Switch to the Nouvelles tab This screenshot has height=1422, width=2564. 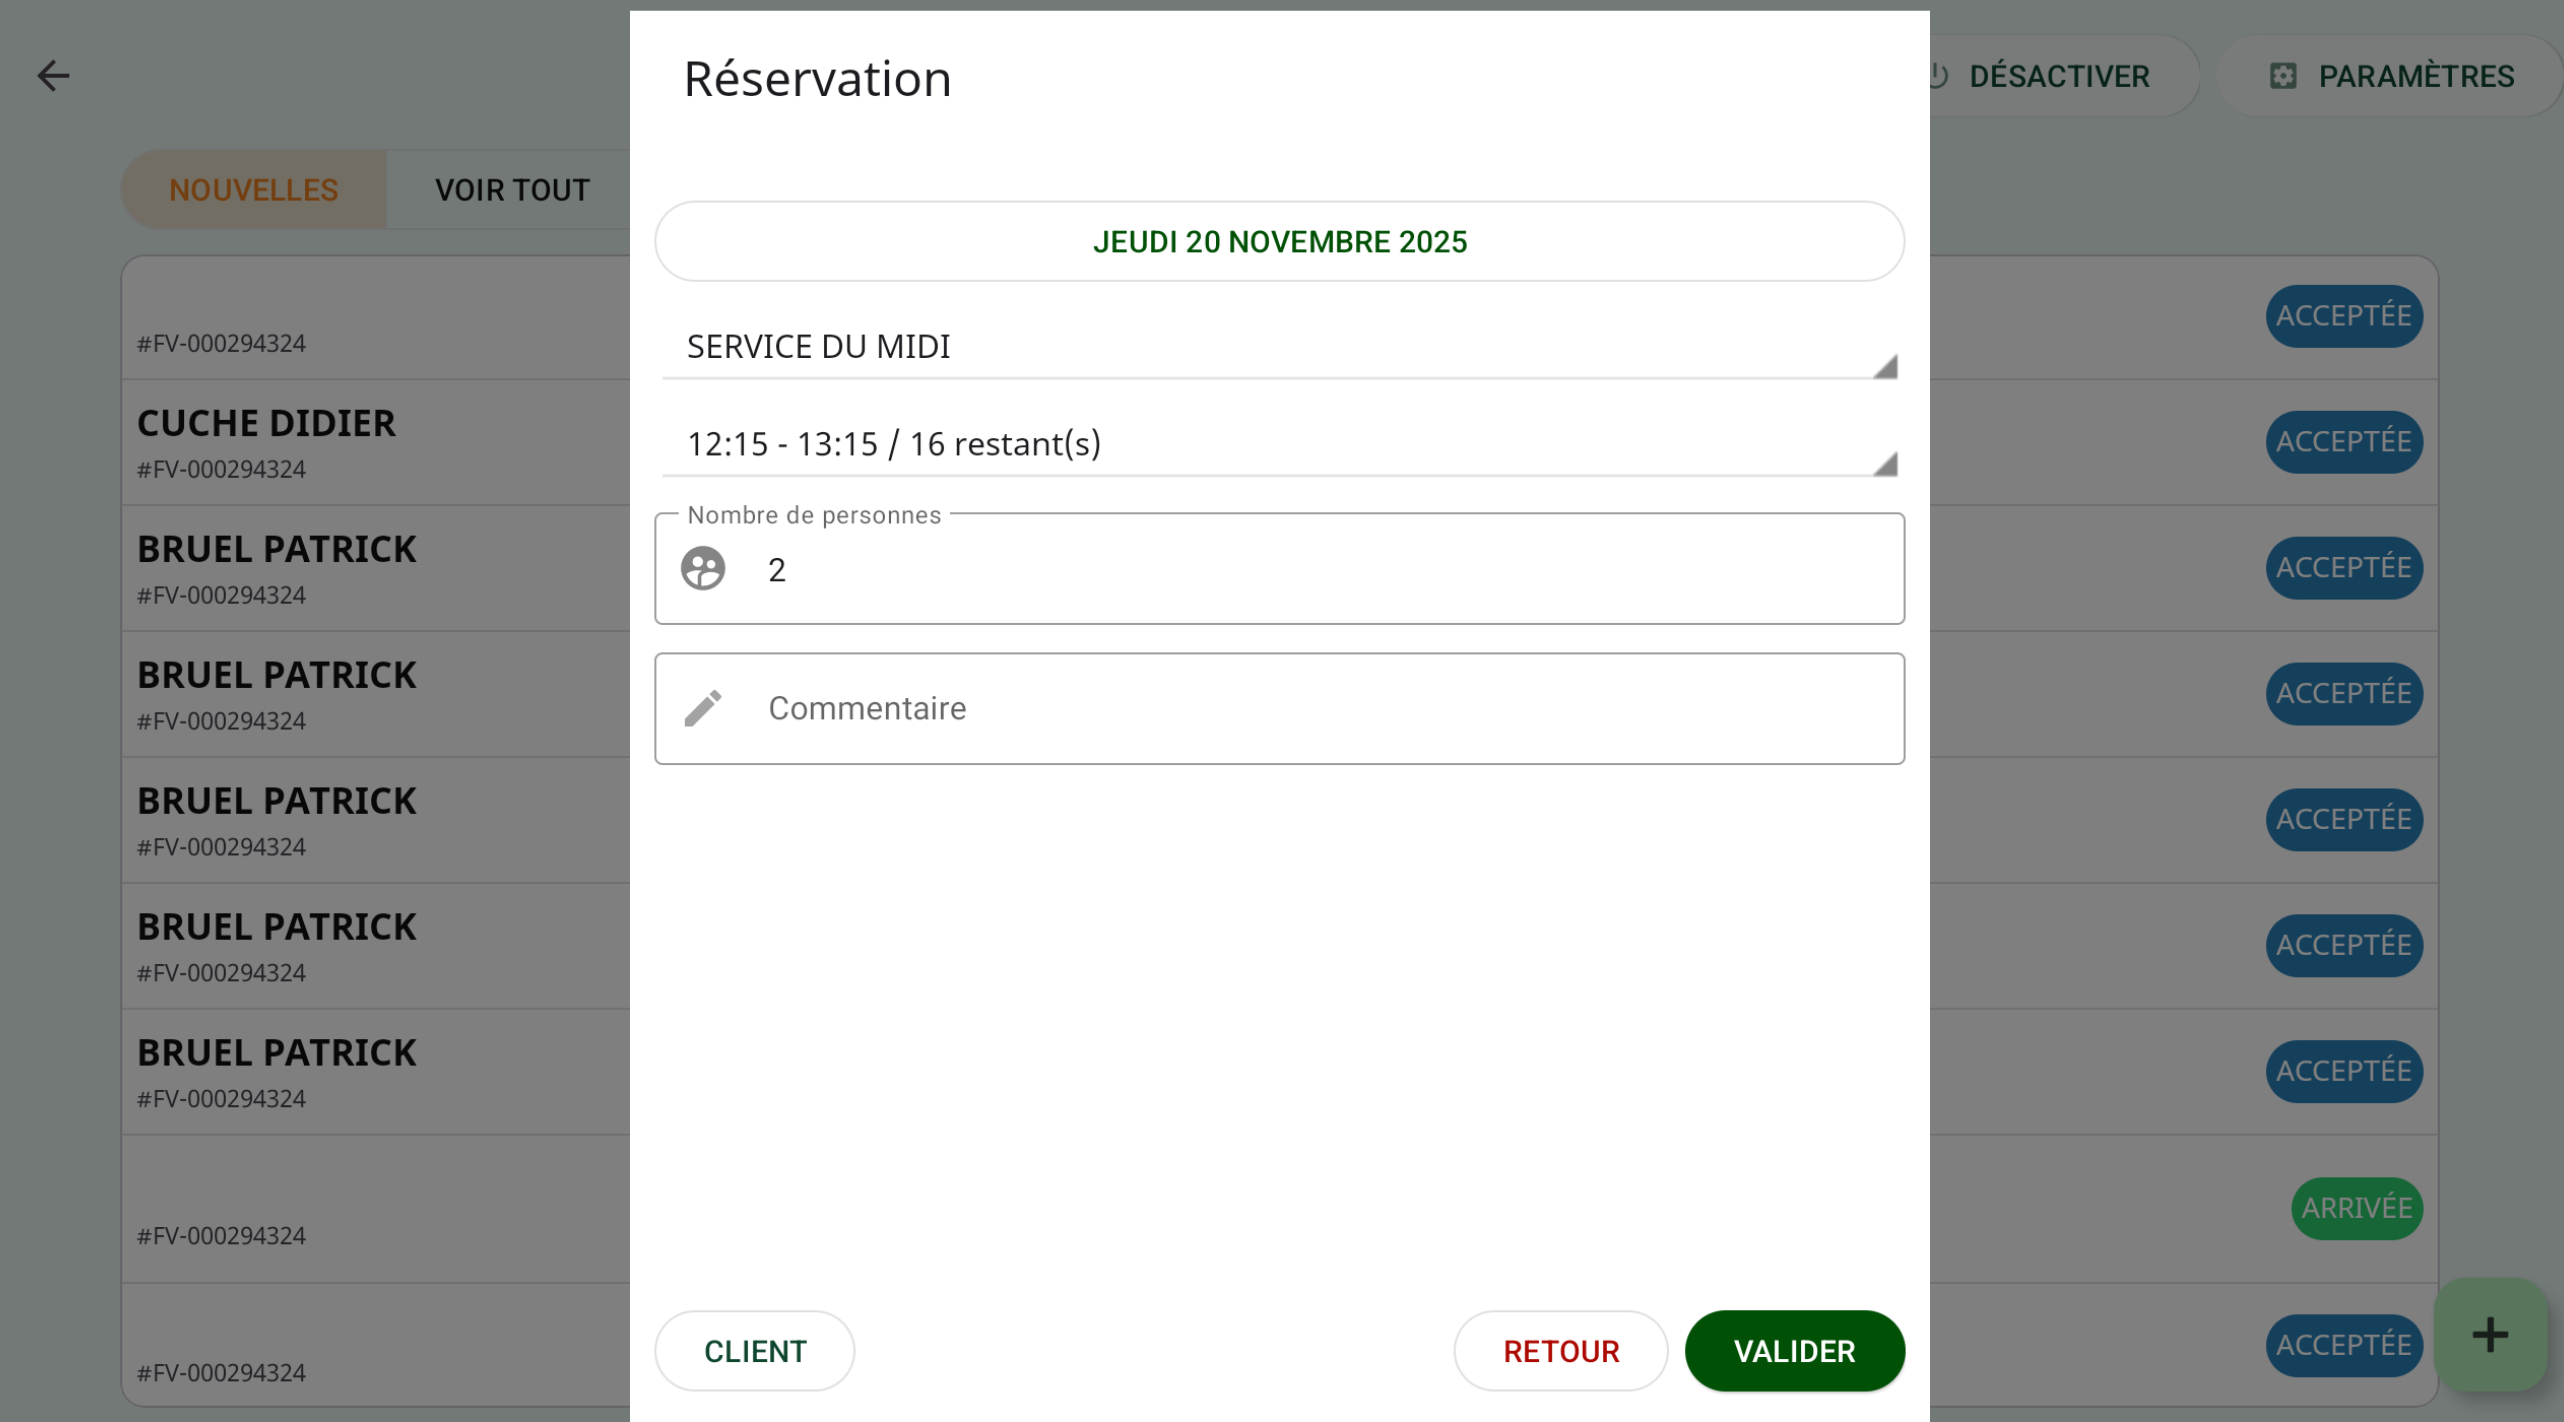(x=253, y=190)
